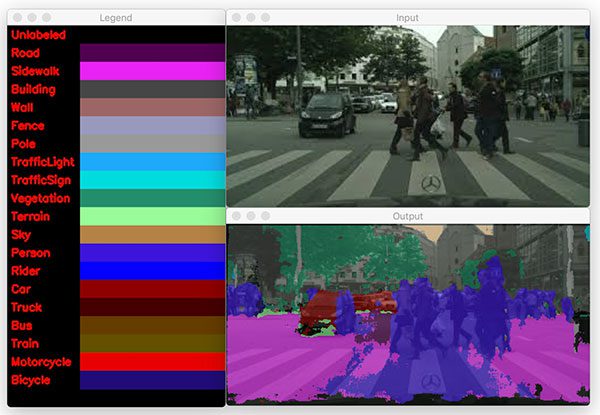The height and width of the screenshot is (415, 600).
Task: Select the 'Truck' legend text
Action: point(26,308)
